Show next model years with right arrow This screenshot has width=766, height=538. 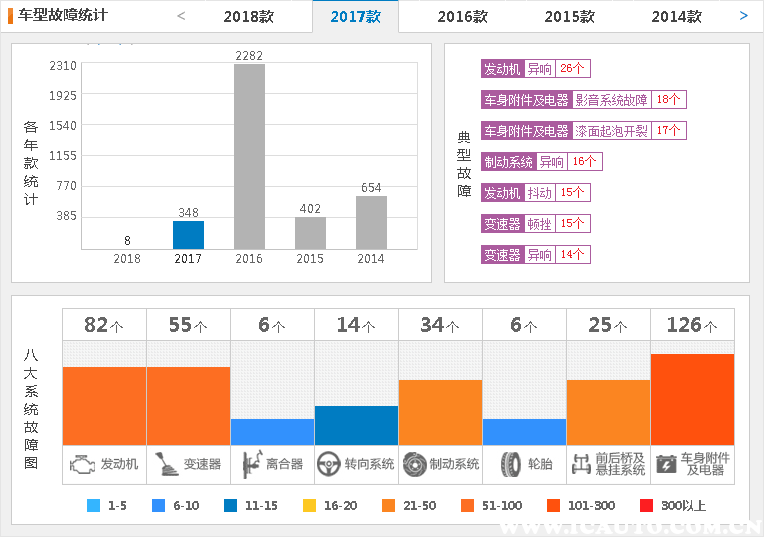pos(743,16)
